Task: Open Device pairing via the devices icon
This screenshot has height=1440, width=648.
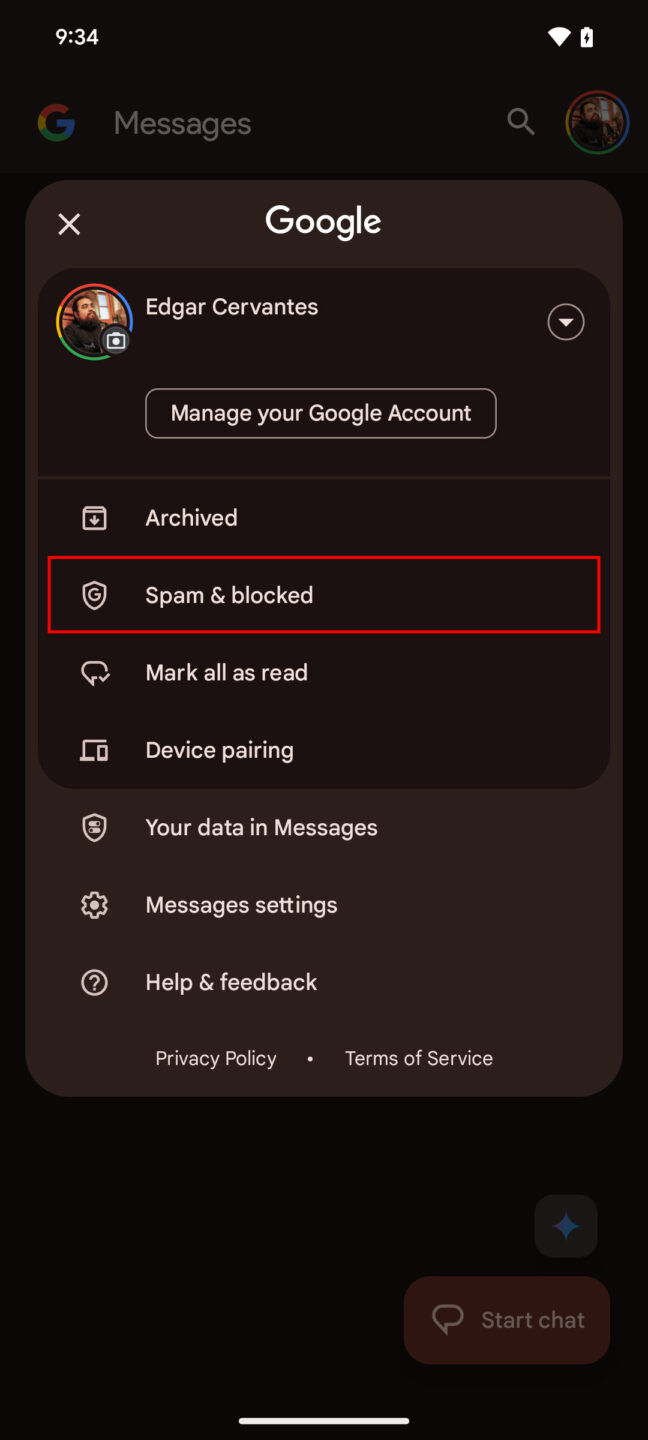Action: pyautogui.click(x=94, y=749)
